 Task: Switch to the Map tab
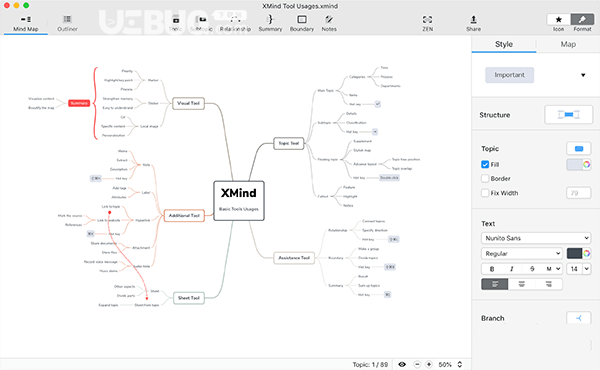[x=568, y=44]
